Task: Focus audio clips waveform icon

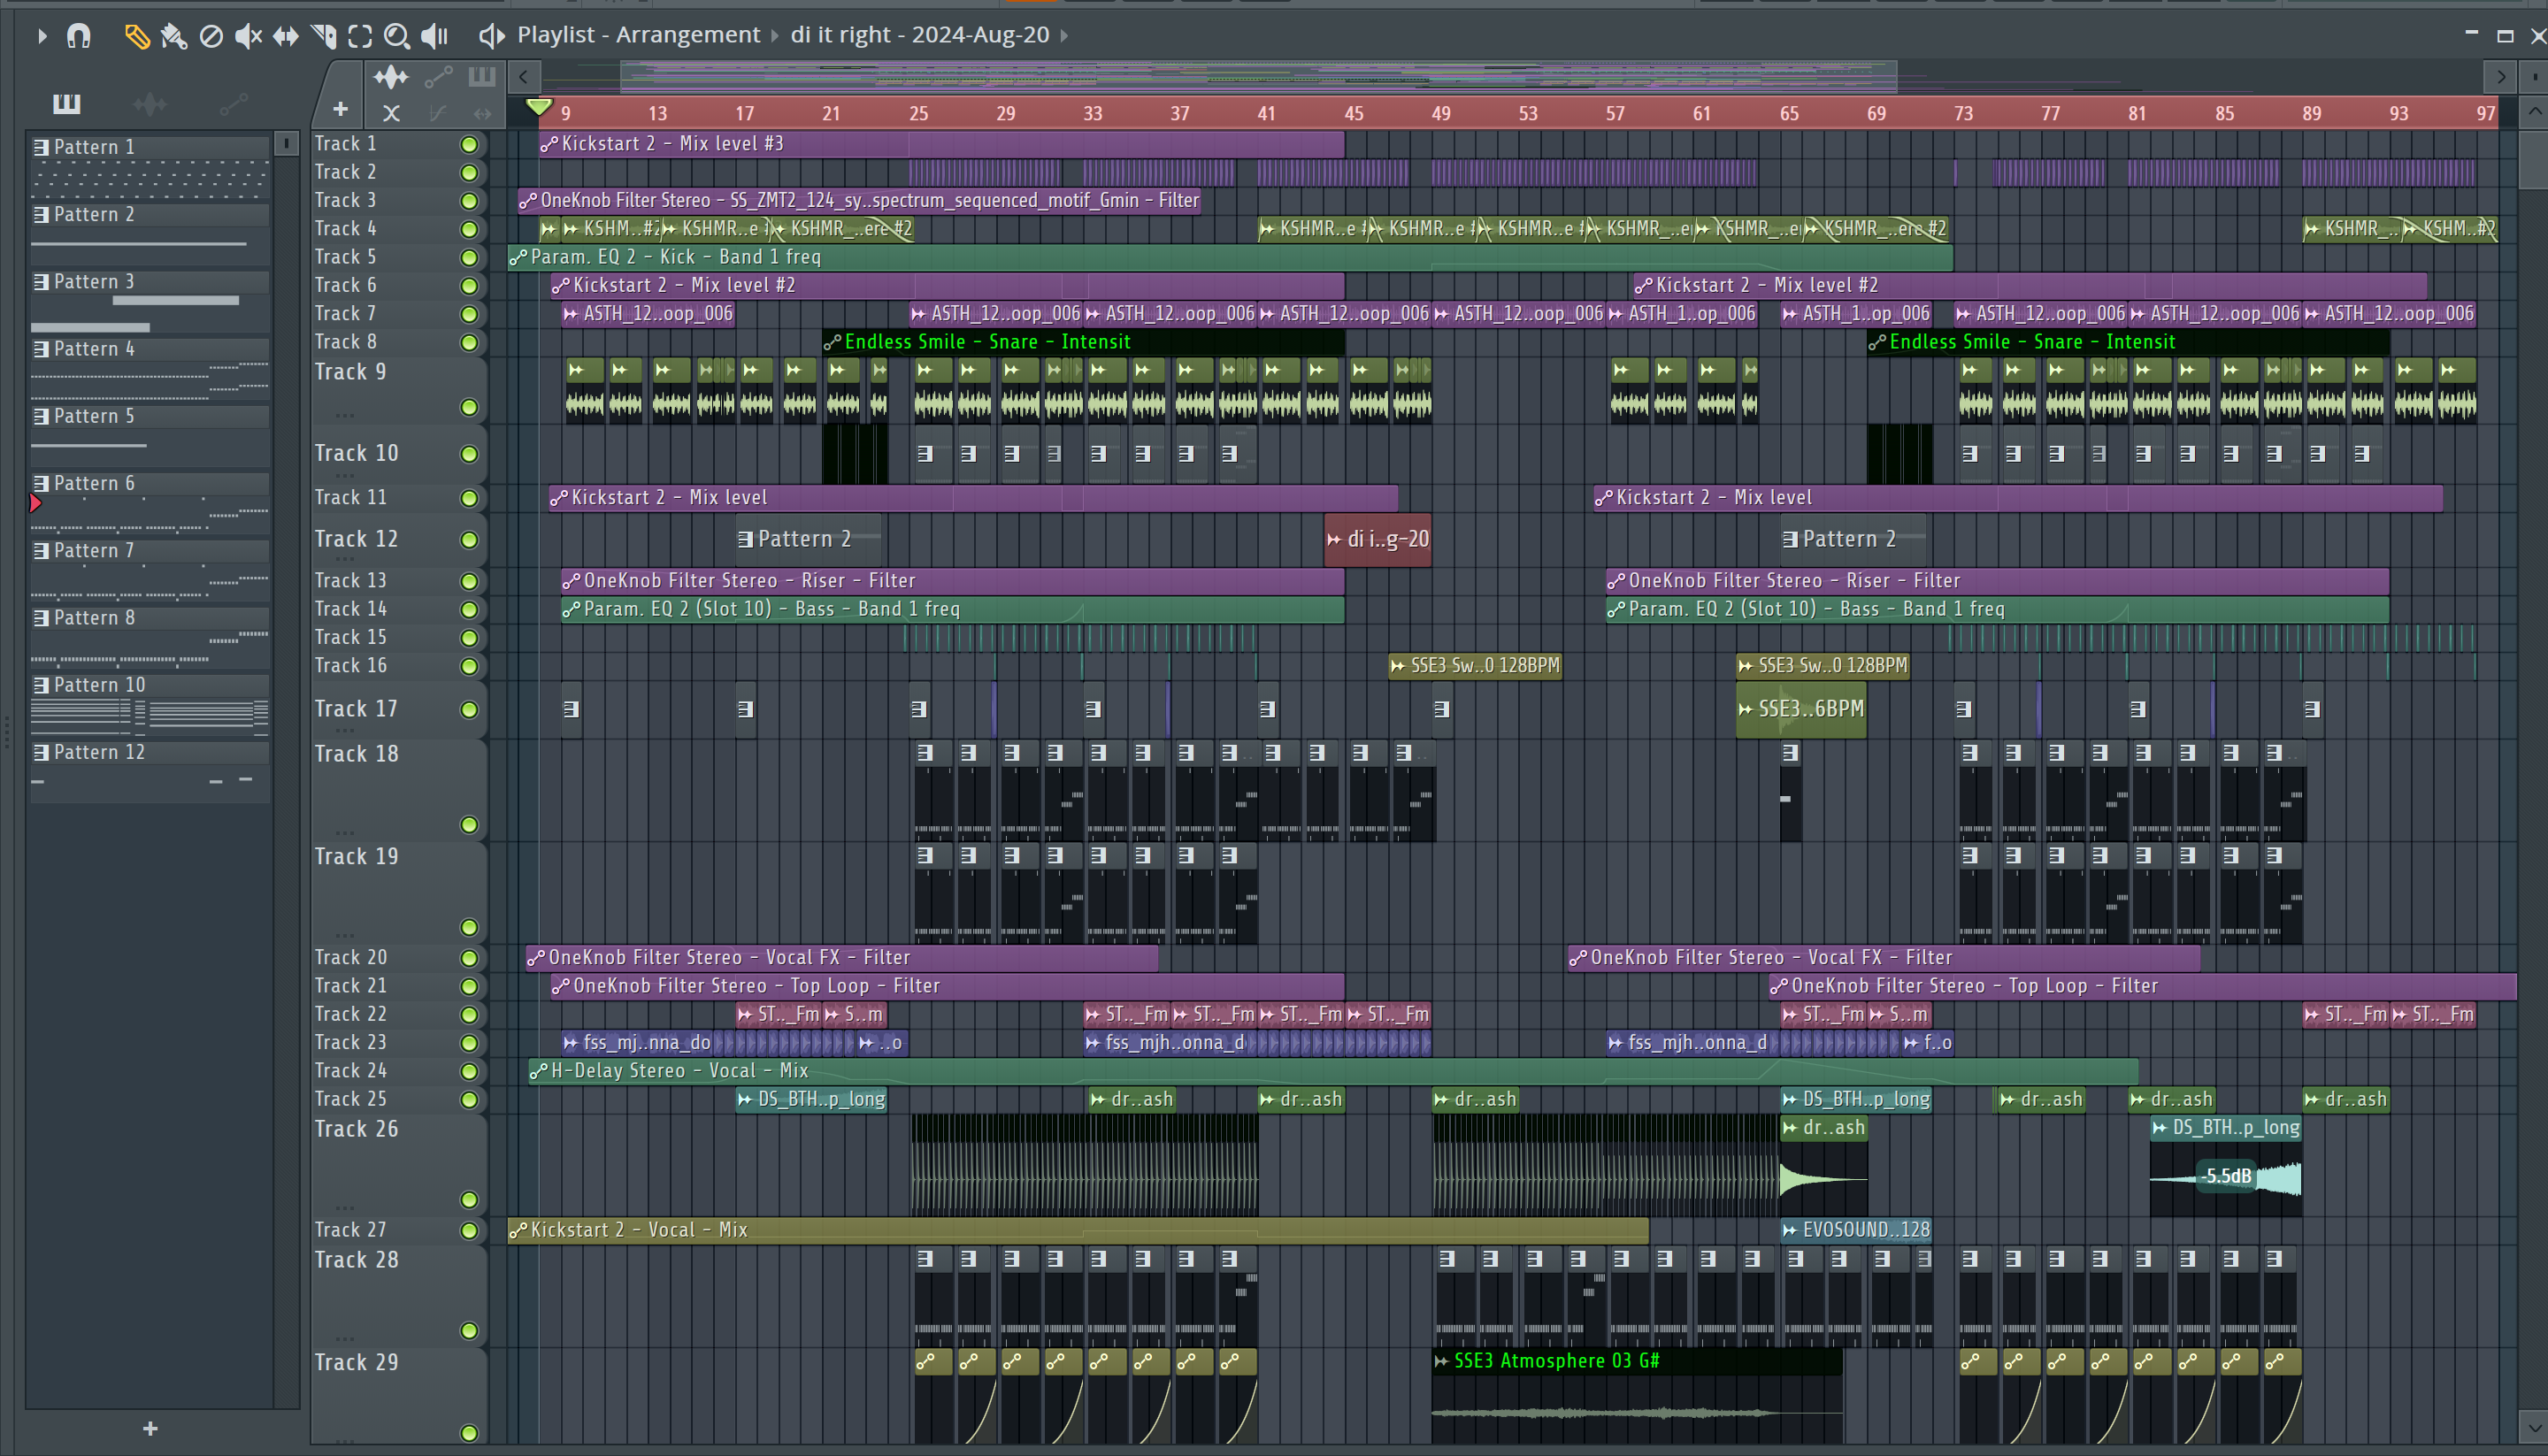Action: [x=391, y=76]
